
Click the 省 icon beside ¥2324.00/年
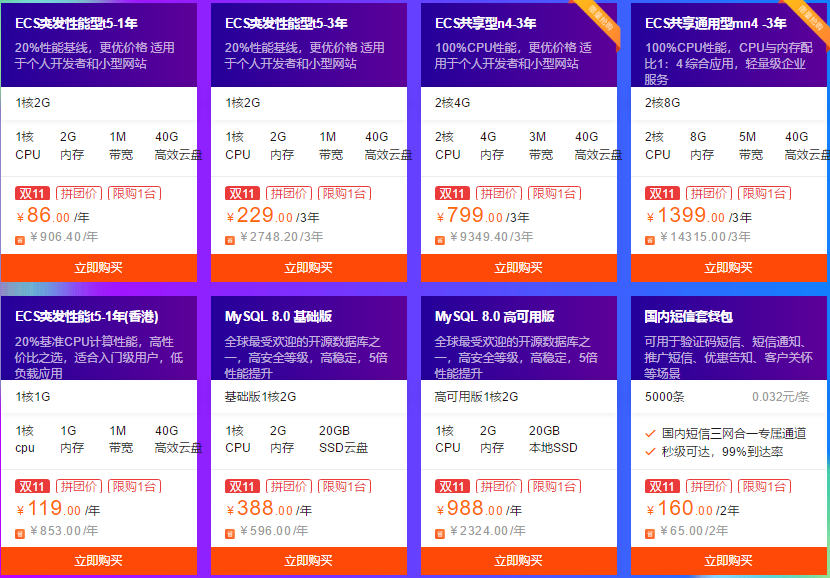pyautogui.click(x=440, y=534)
